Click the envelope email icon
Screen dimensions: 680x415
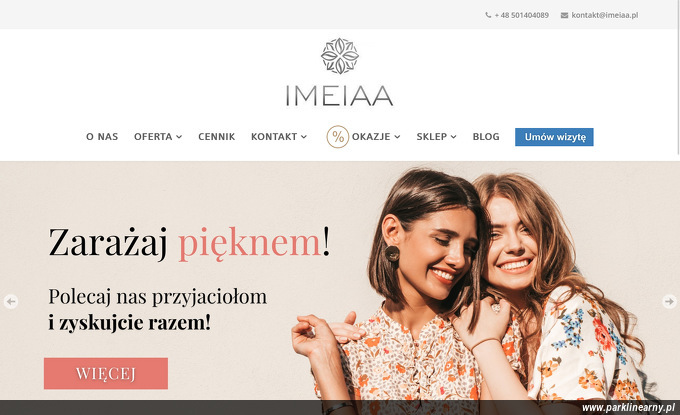click(564, 15)
